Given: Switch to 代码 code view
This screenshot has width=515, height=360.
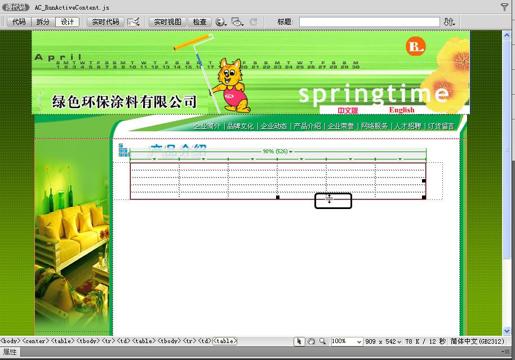Looking at the screenshot, I should 19,22.
